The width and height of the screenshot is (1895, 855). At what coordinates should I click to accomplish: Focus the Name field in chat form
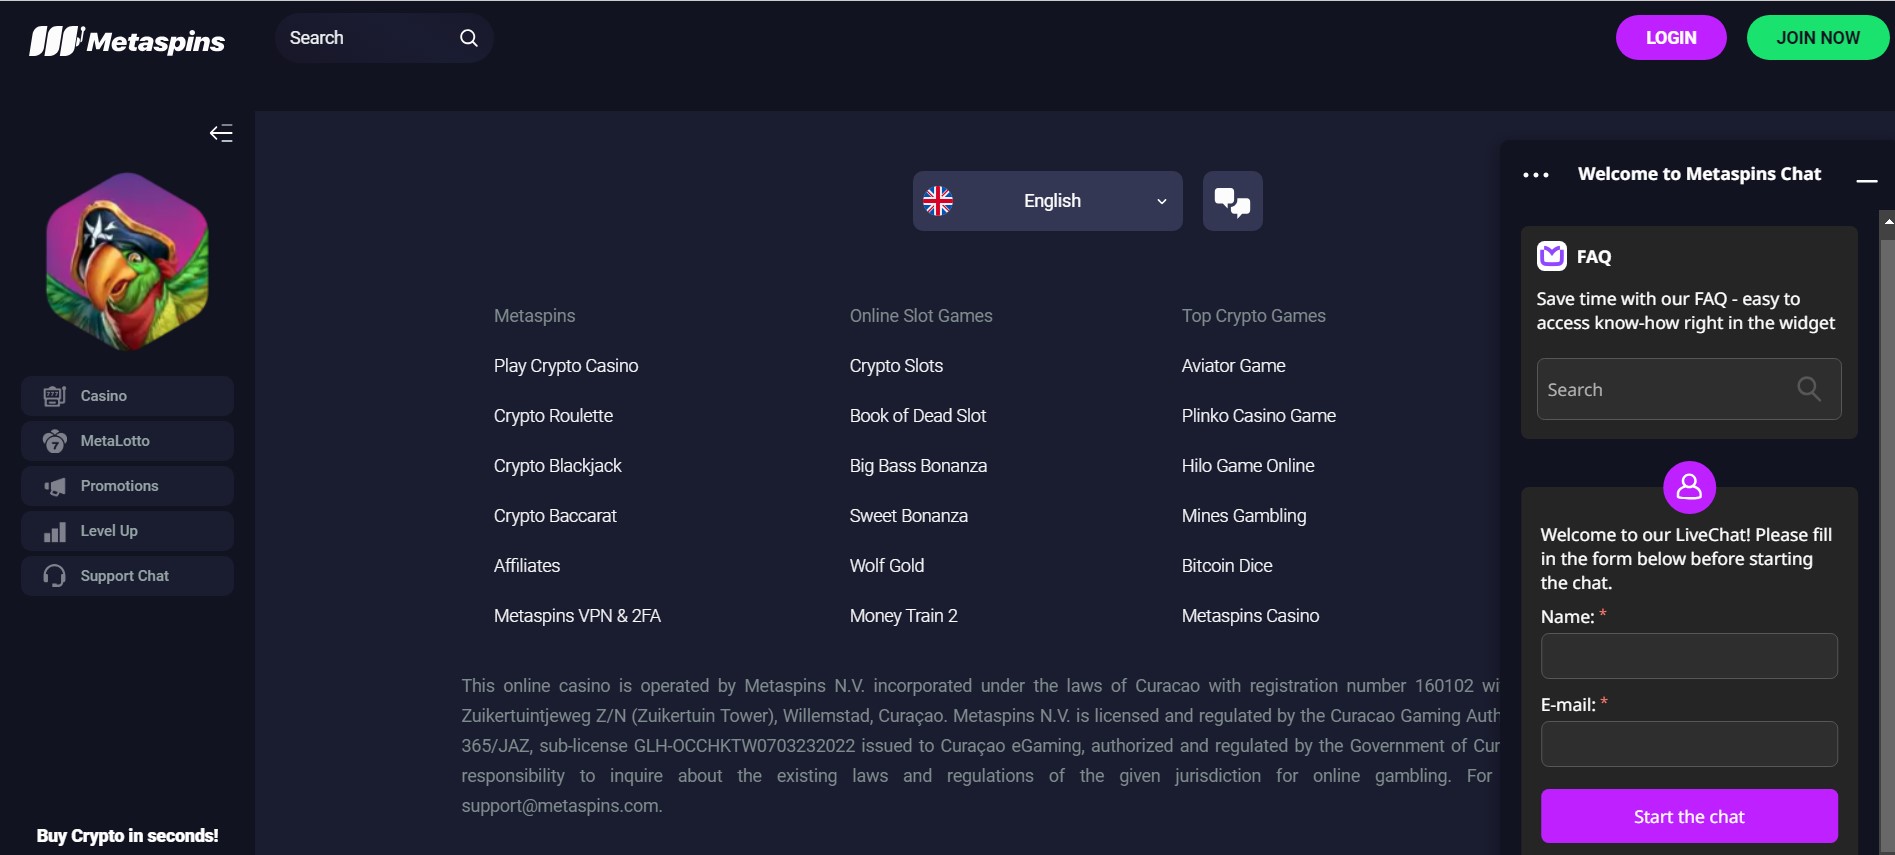[x=1688, y=656]
